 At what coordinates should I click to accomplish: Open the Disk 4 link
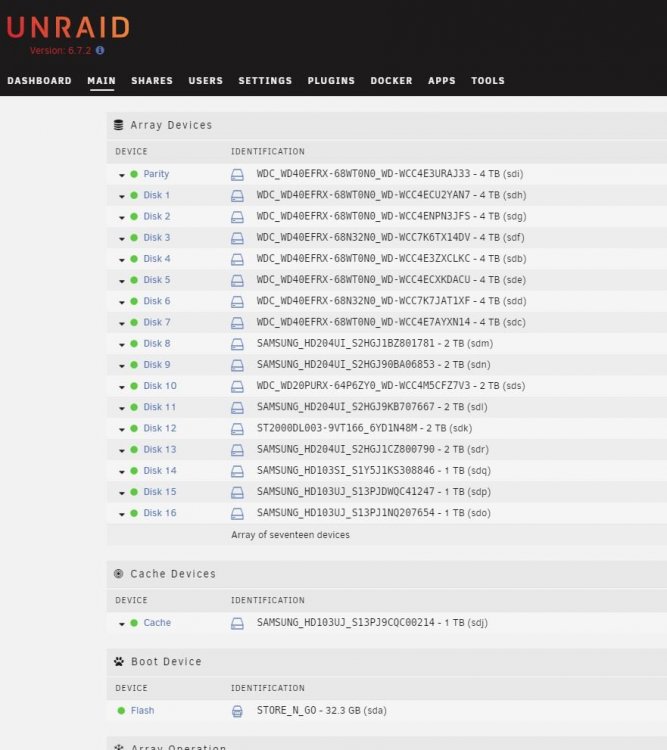[156, 259]
